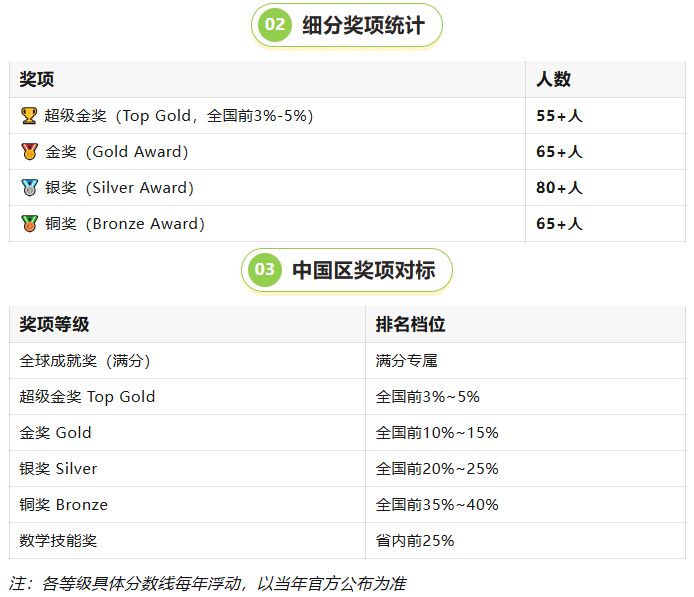Click the 全球成就奖（满分） row
Viewport: 694px width, 597px height.
347,361
